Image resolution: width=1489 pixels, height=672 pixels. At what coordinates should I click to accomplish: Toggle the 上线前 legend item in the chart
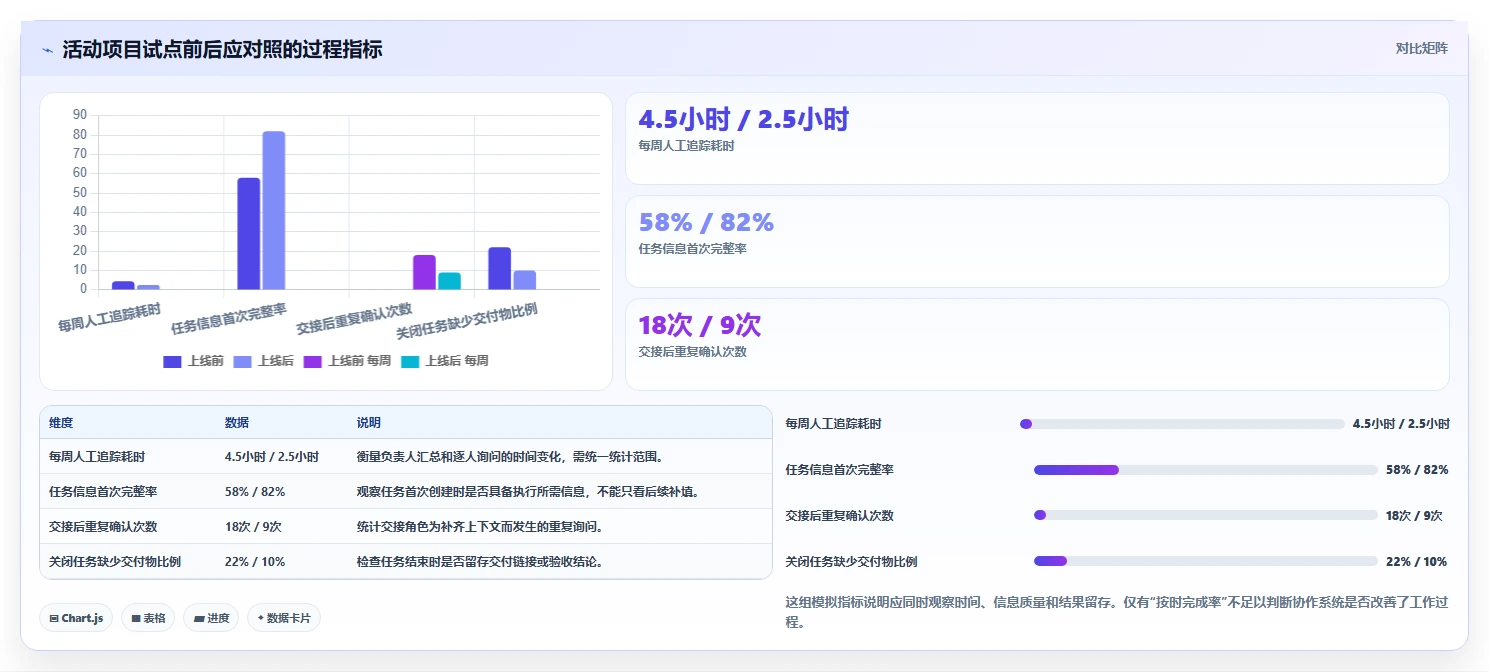[x=193, y=361]
